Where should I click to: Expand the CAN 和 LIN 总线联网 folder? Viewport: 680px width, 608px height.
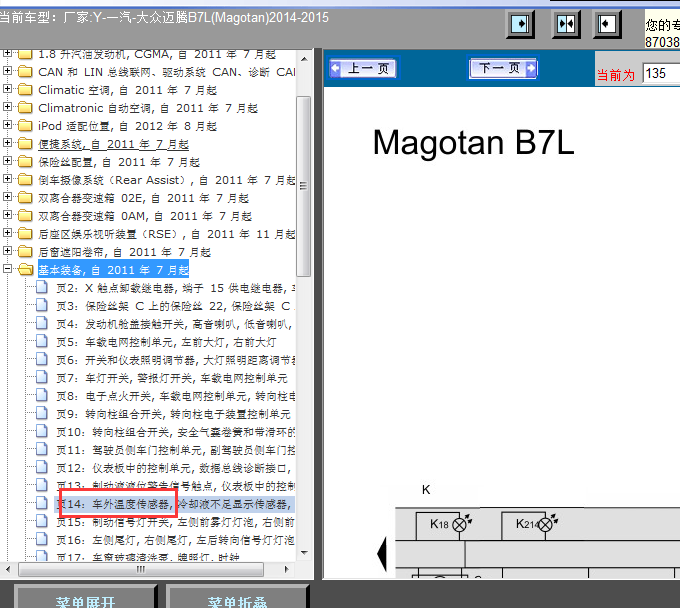(7, 71)
